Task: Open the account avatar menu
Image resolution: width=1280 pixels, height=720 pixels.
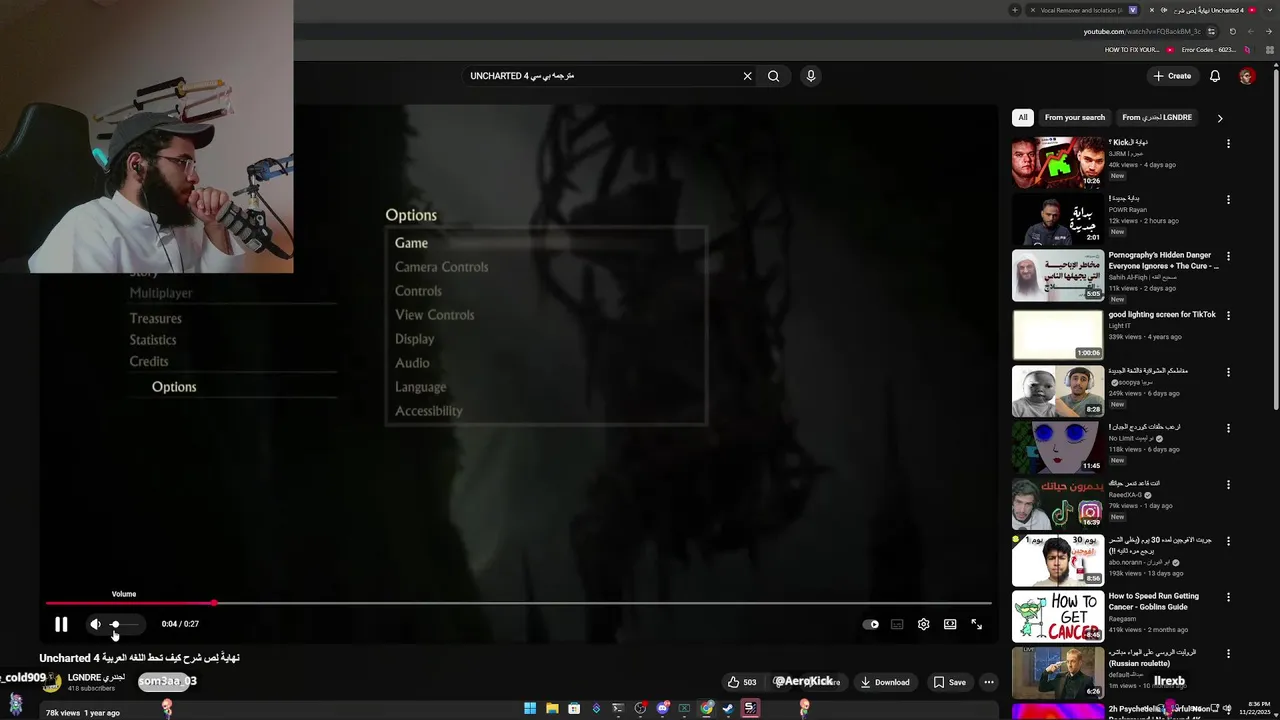Action: pyautogui.click(x=1247, y=76)
